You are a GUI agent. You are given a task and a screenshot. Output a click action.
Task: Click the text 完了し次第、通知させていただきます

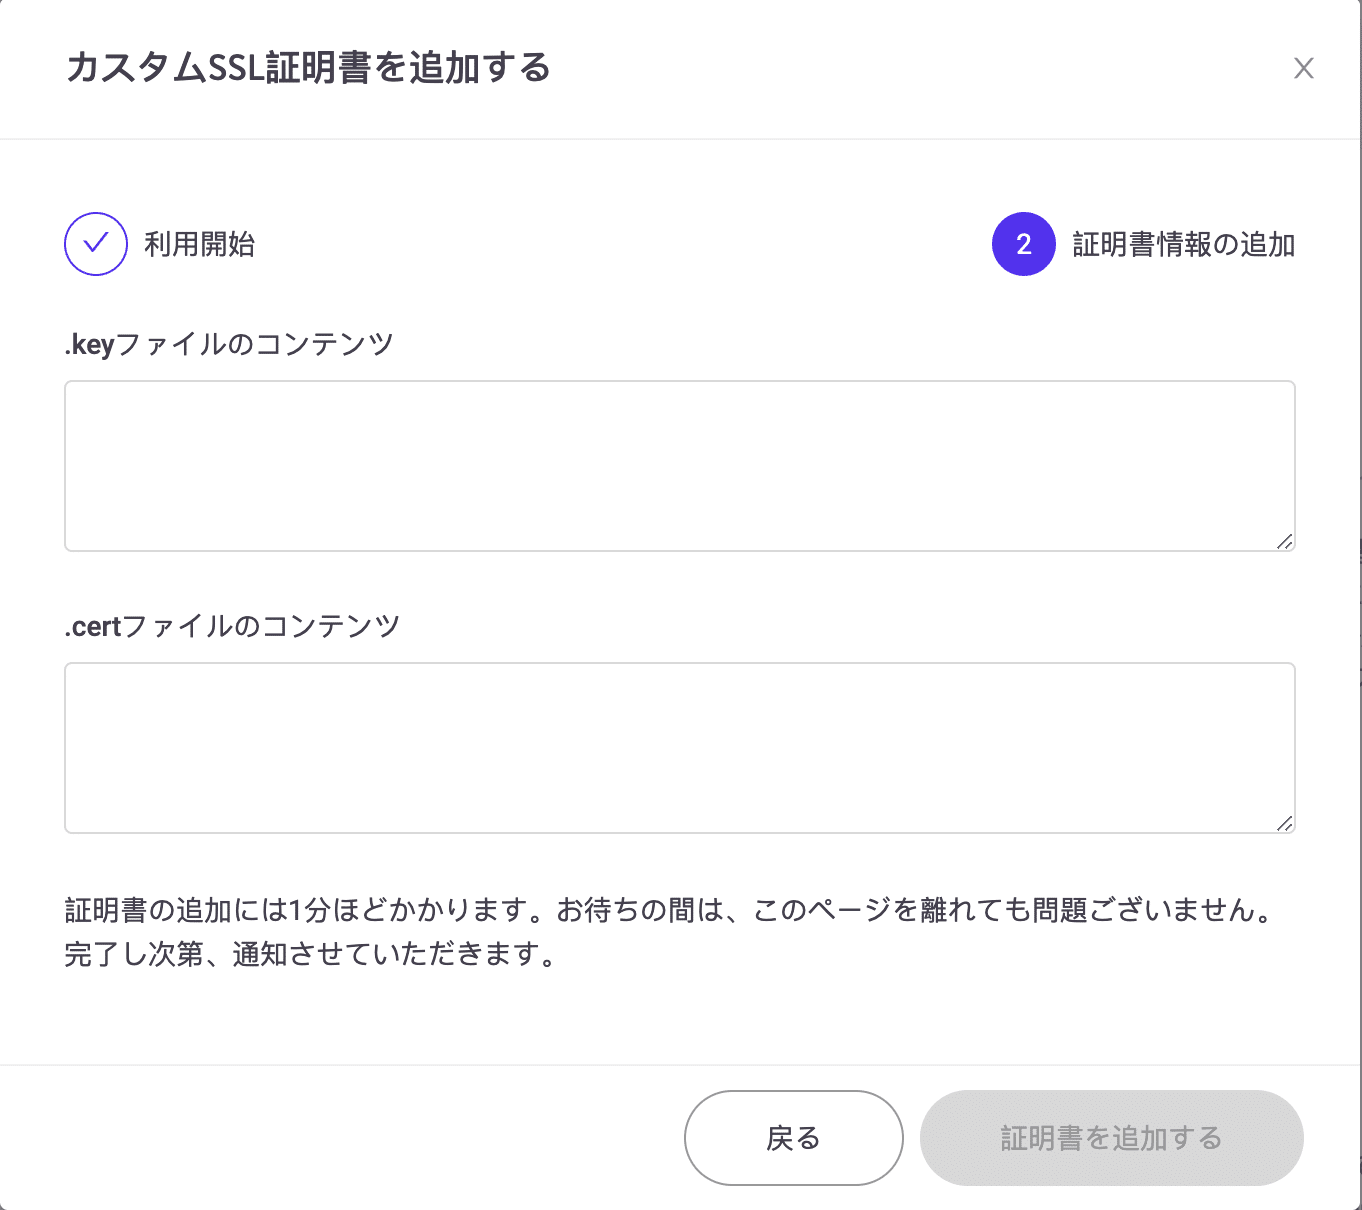[310, 955]
